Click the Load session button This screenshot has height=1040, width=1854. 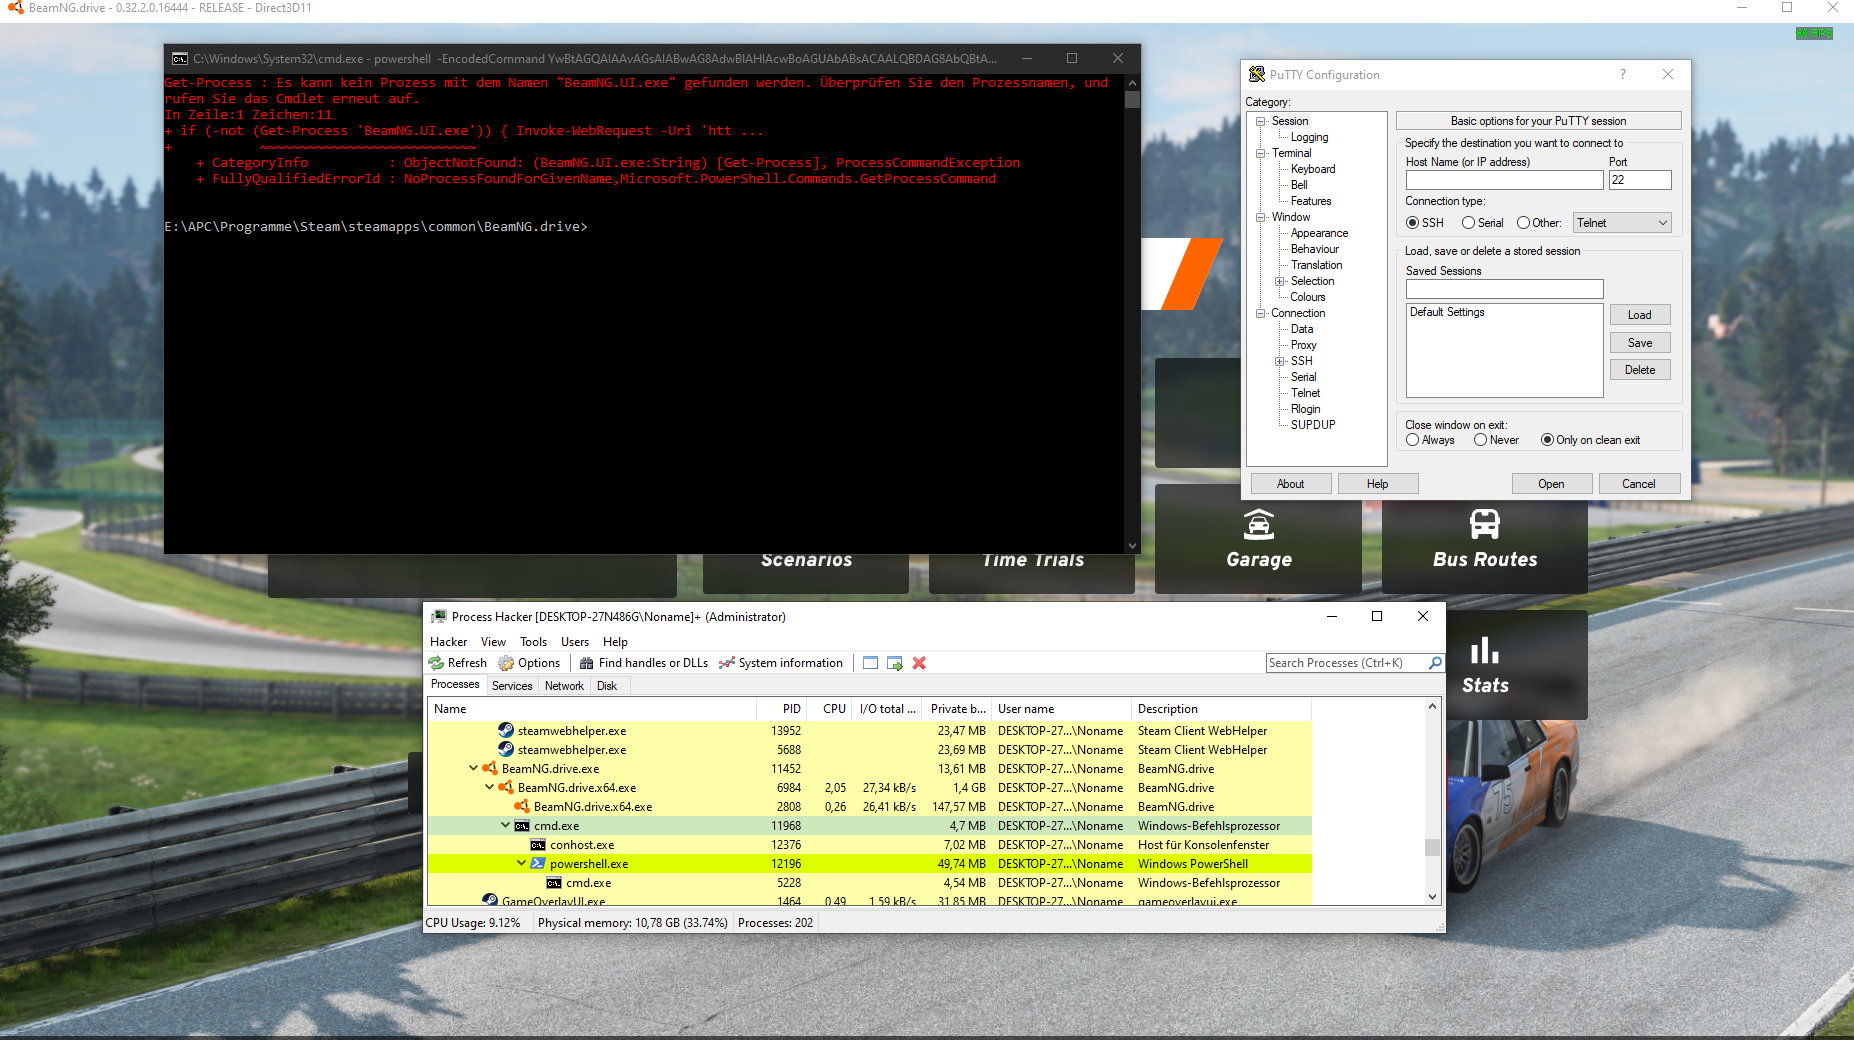click(1640, 315)
